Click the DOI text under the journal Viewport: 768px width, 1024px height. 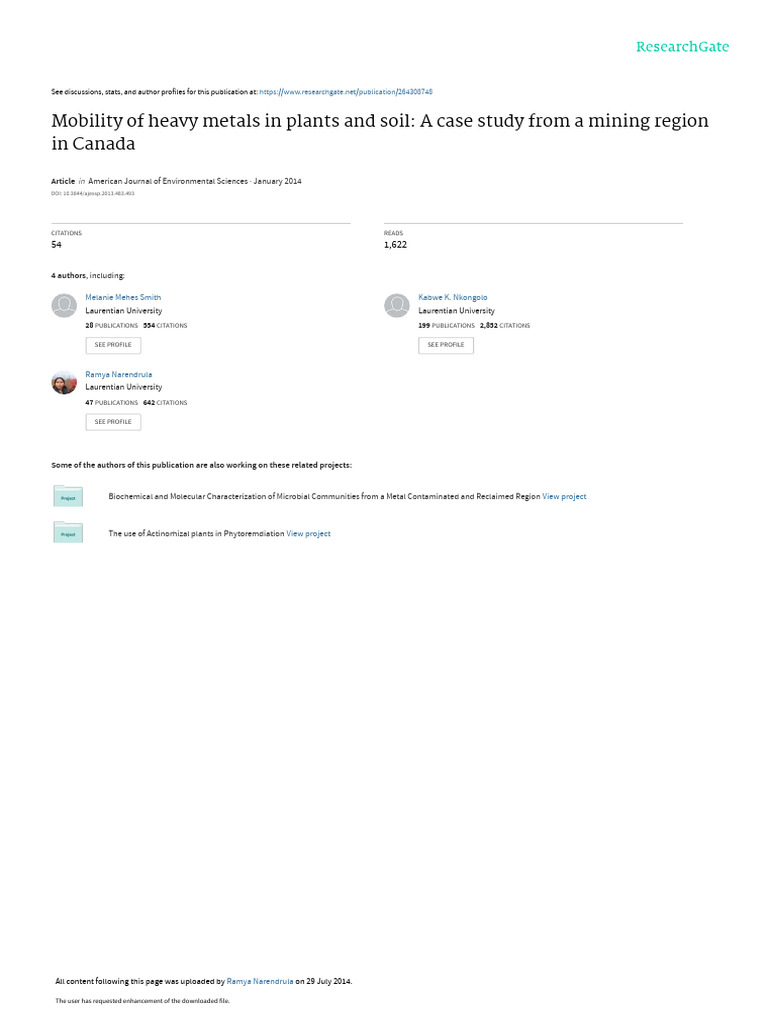pos(93,193)
